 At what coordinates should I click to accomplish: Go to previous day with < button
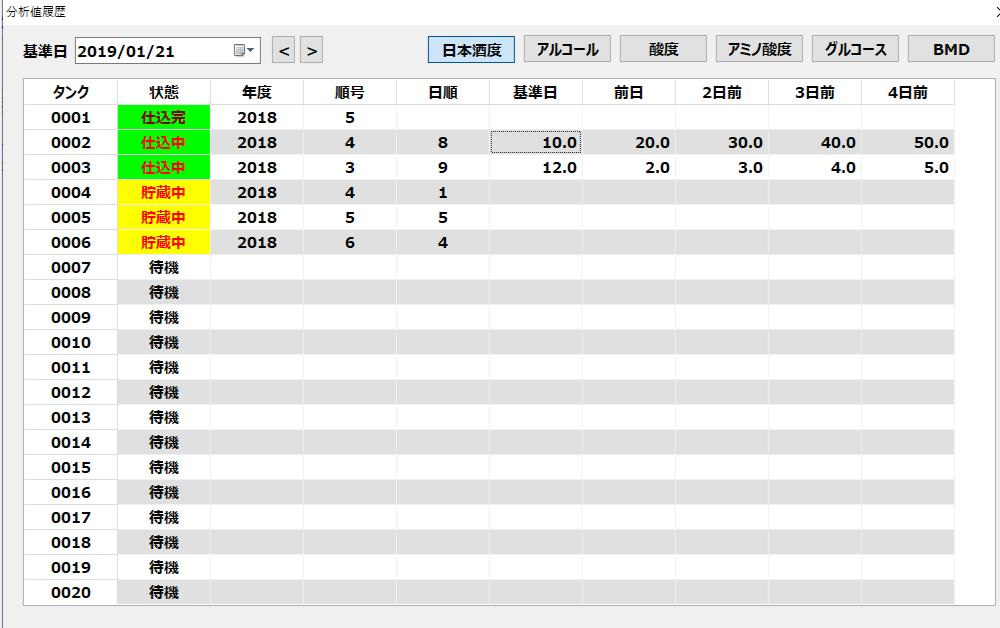pyautogui.click(x=284, y=50)
